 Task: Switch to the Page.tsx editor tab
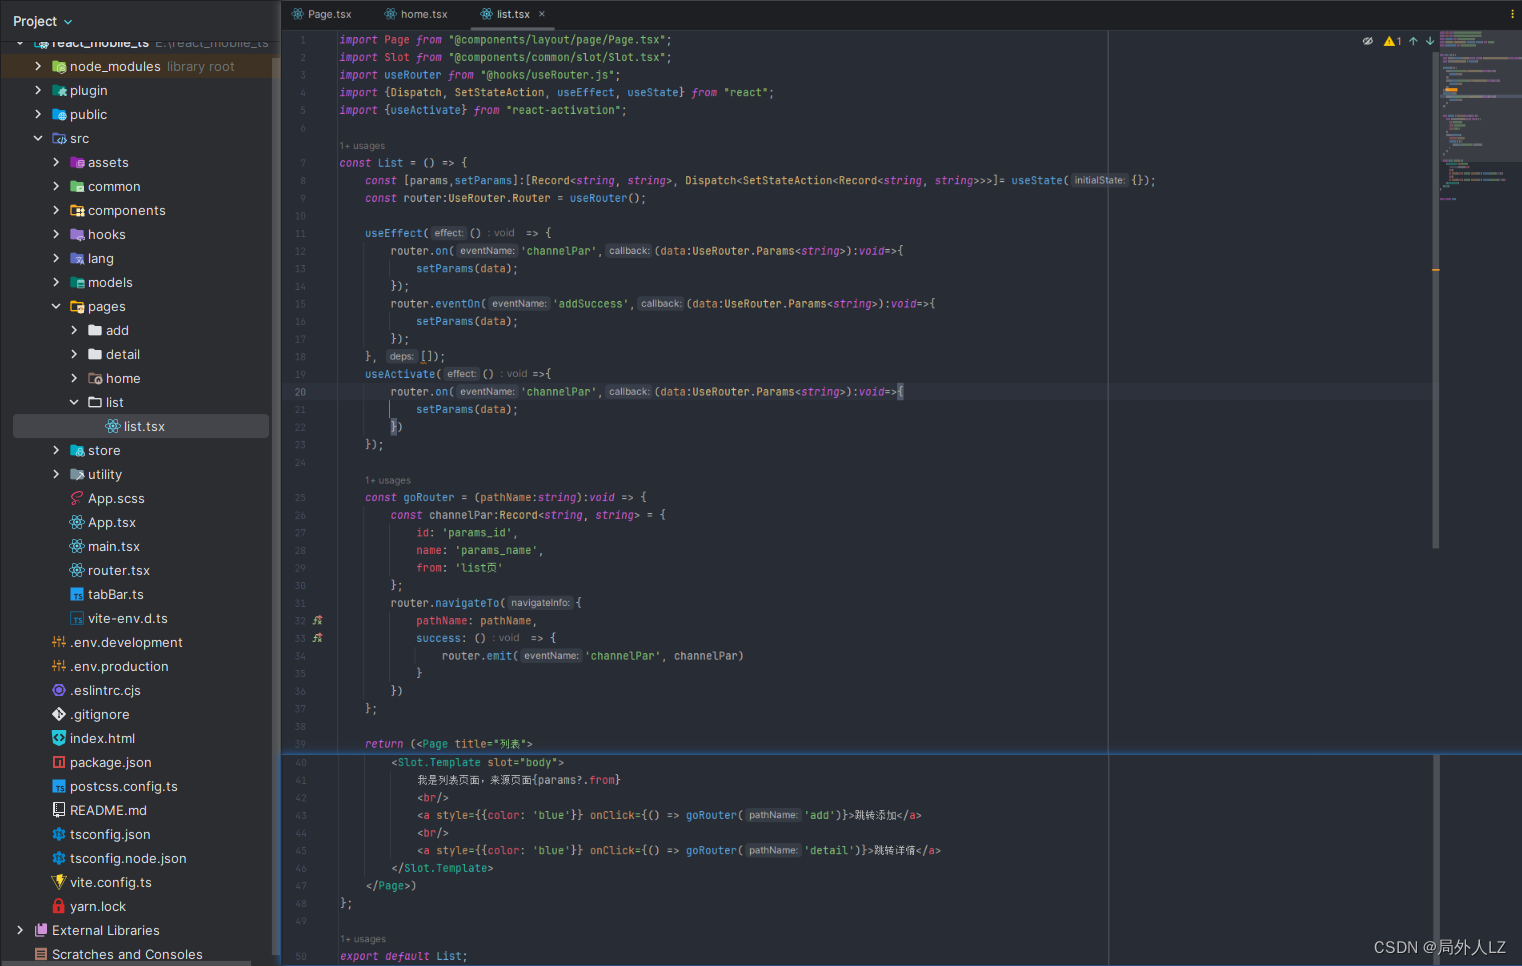322,14
